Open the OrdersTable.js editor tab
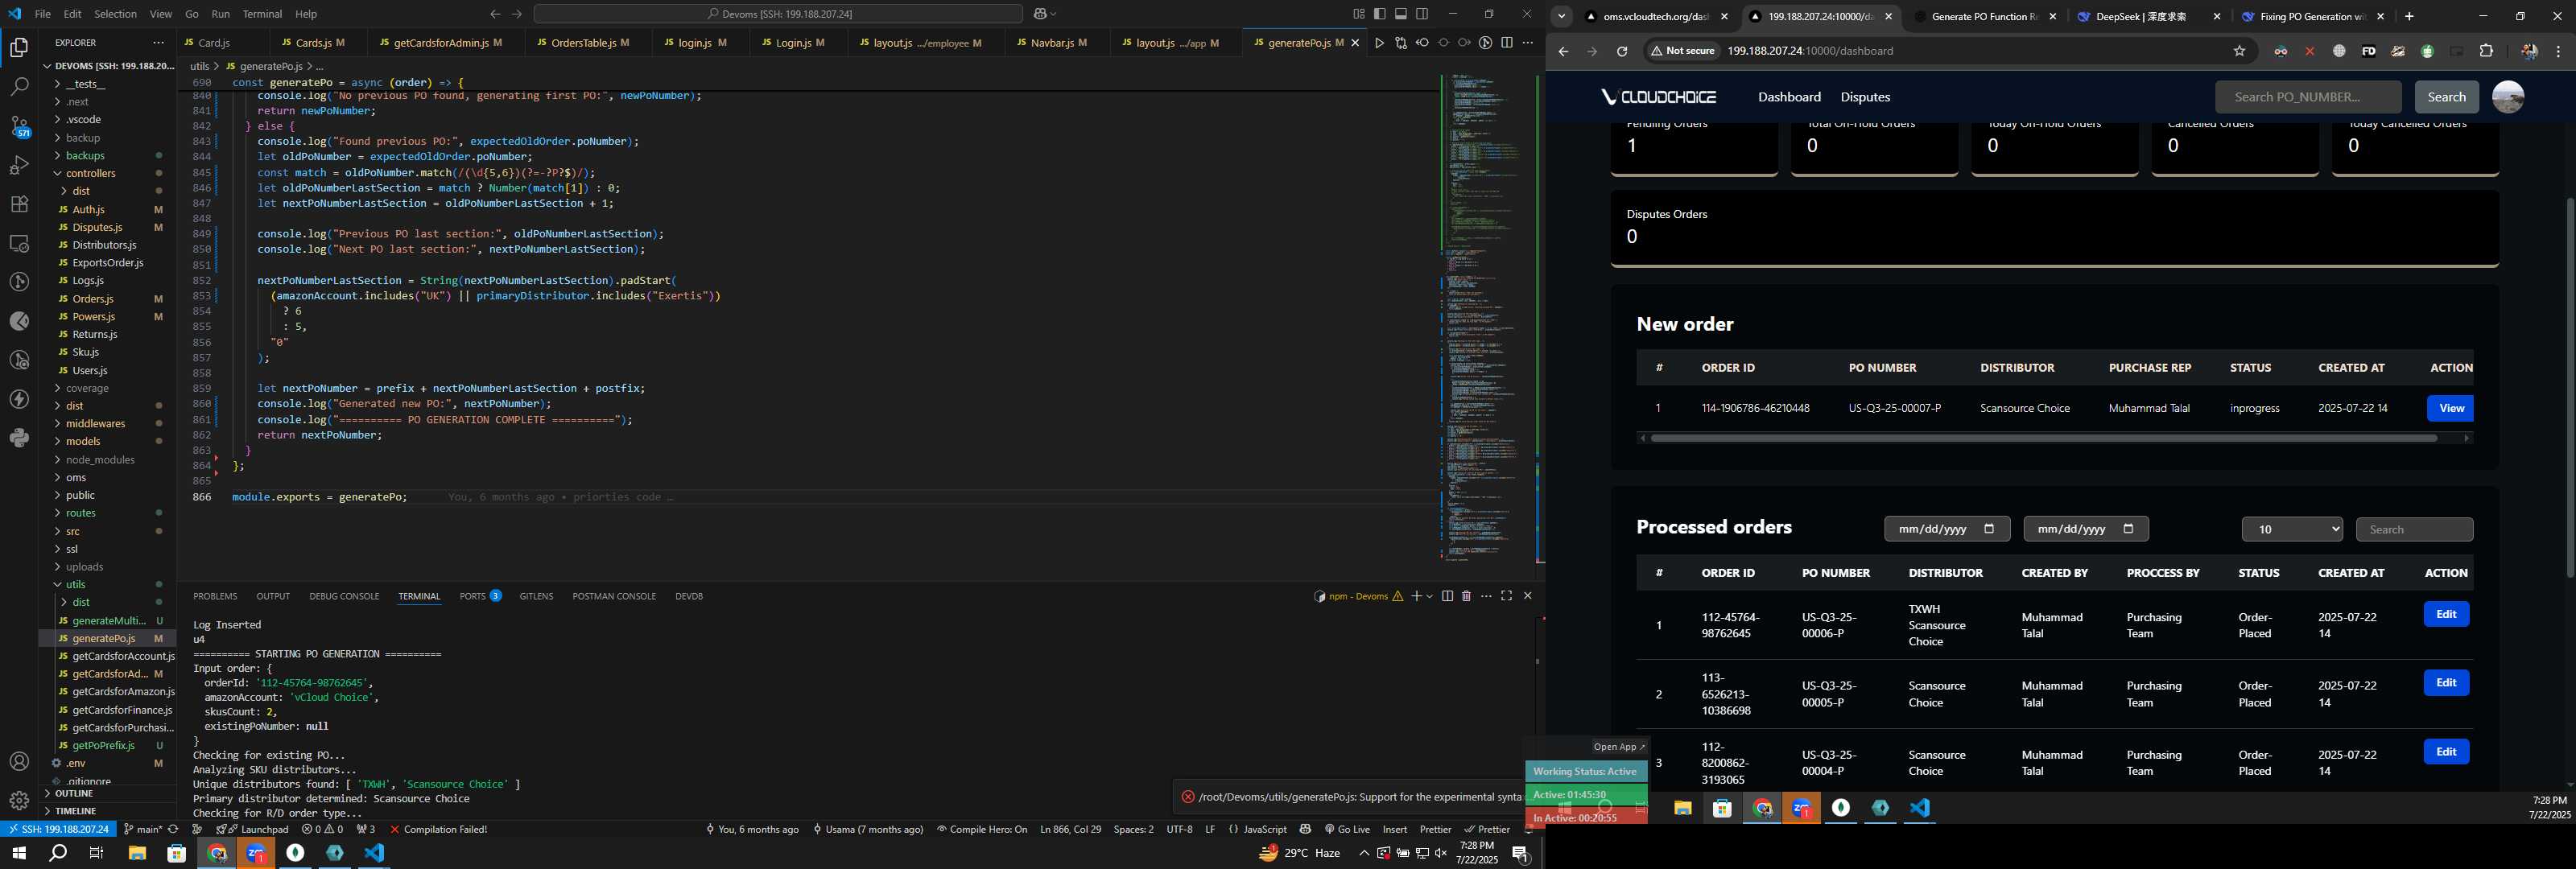This screenshot has height=869, width=2576. coord(583,43)
